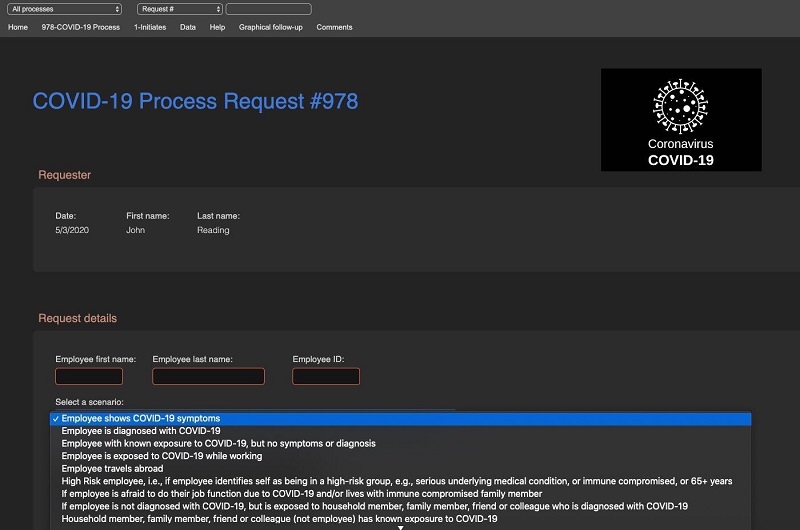The image size is (800, 530).
Task: Select the Employee ID input box
Action: pos(326,377)
